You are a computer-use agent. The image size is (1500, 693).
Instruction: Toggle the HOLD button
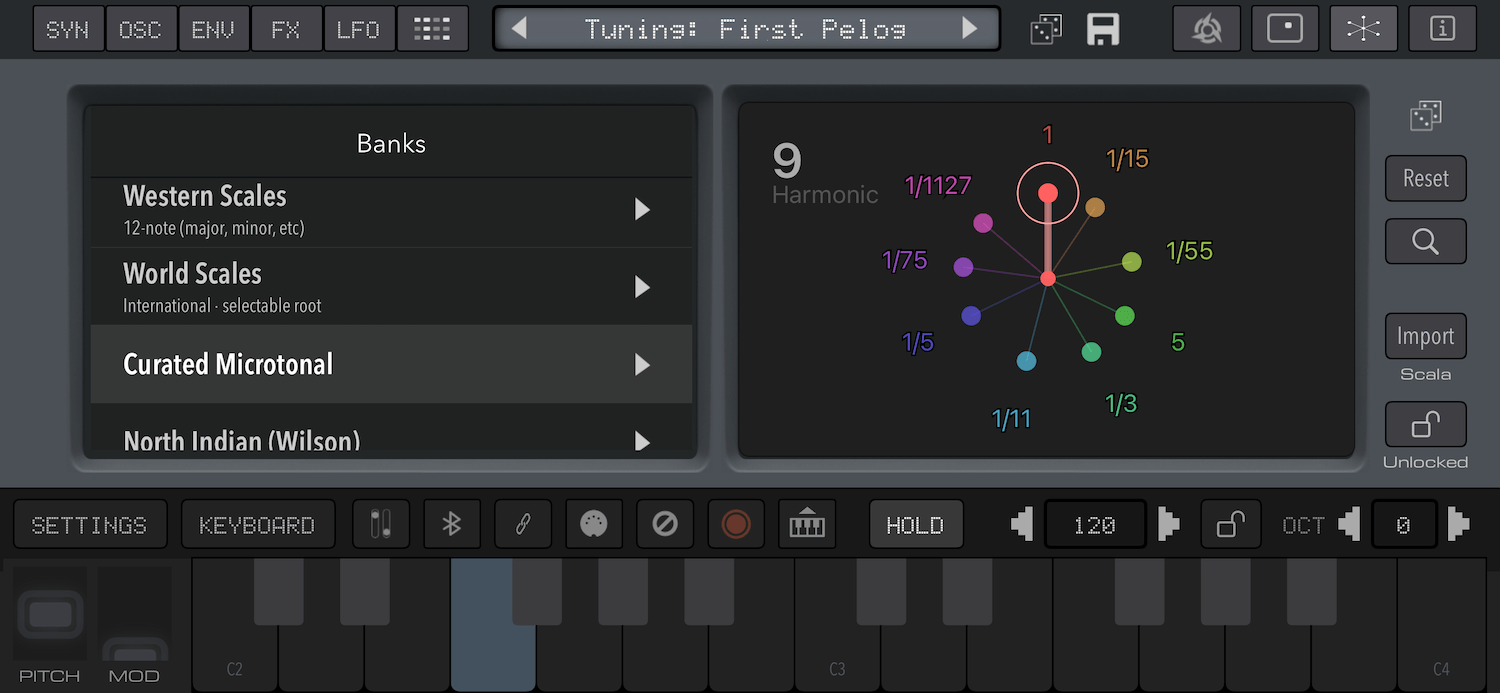916,525
